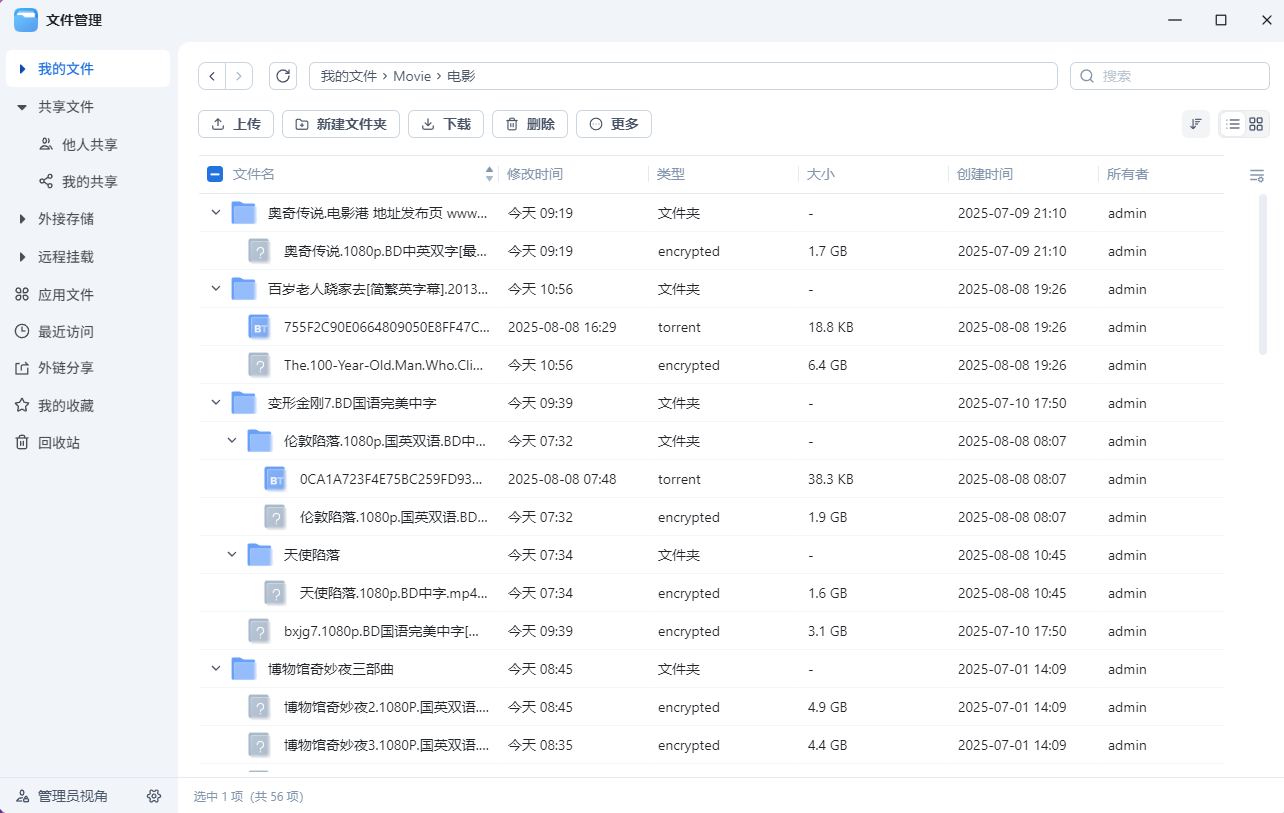Switch to grid view layout
The image size is (1284, 813).
click(1256, 124)
